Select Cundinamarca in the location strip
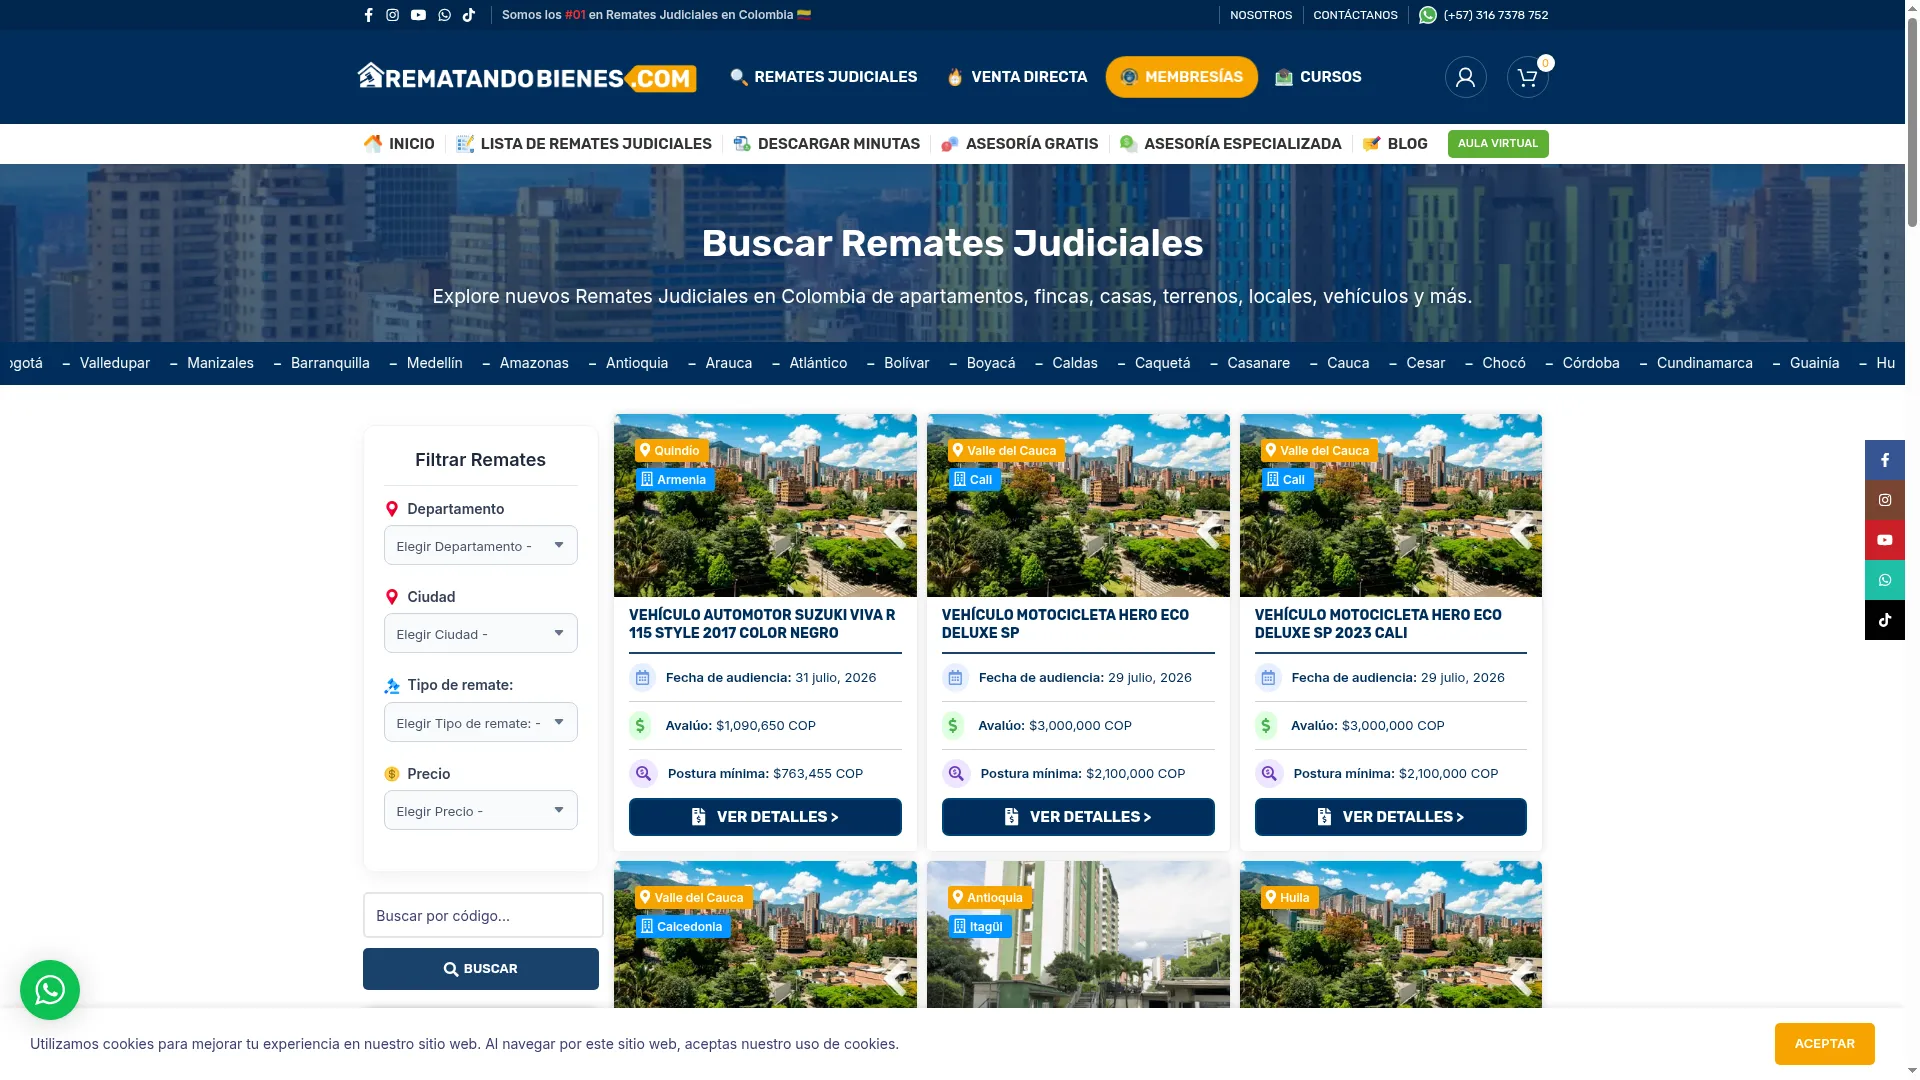 1705,363
